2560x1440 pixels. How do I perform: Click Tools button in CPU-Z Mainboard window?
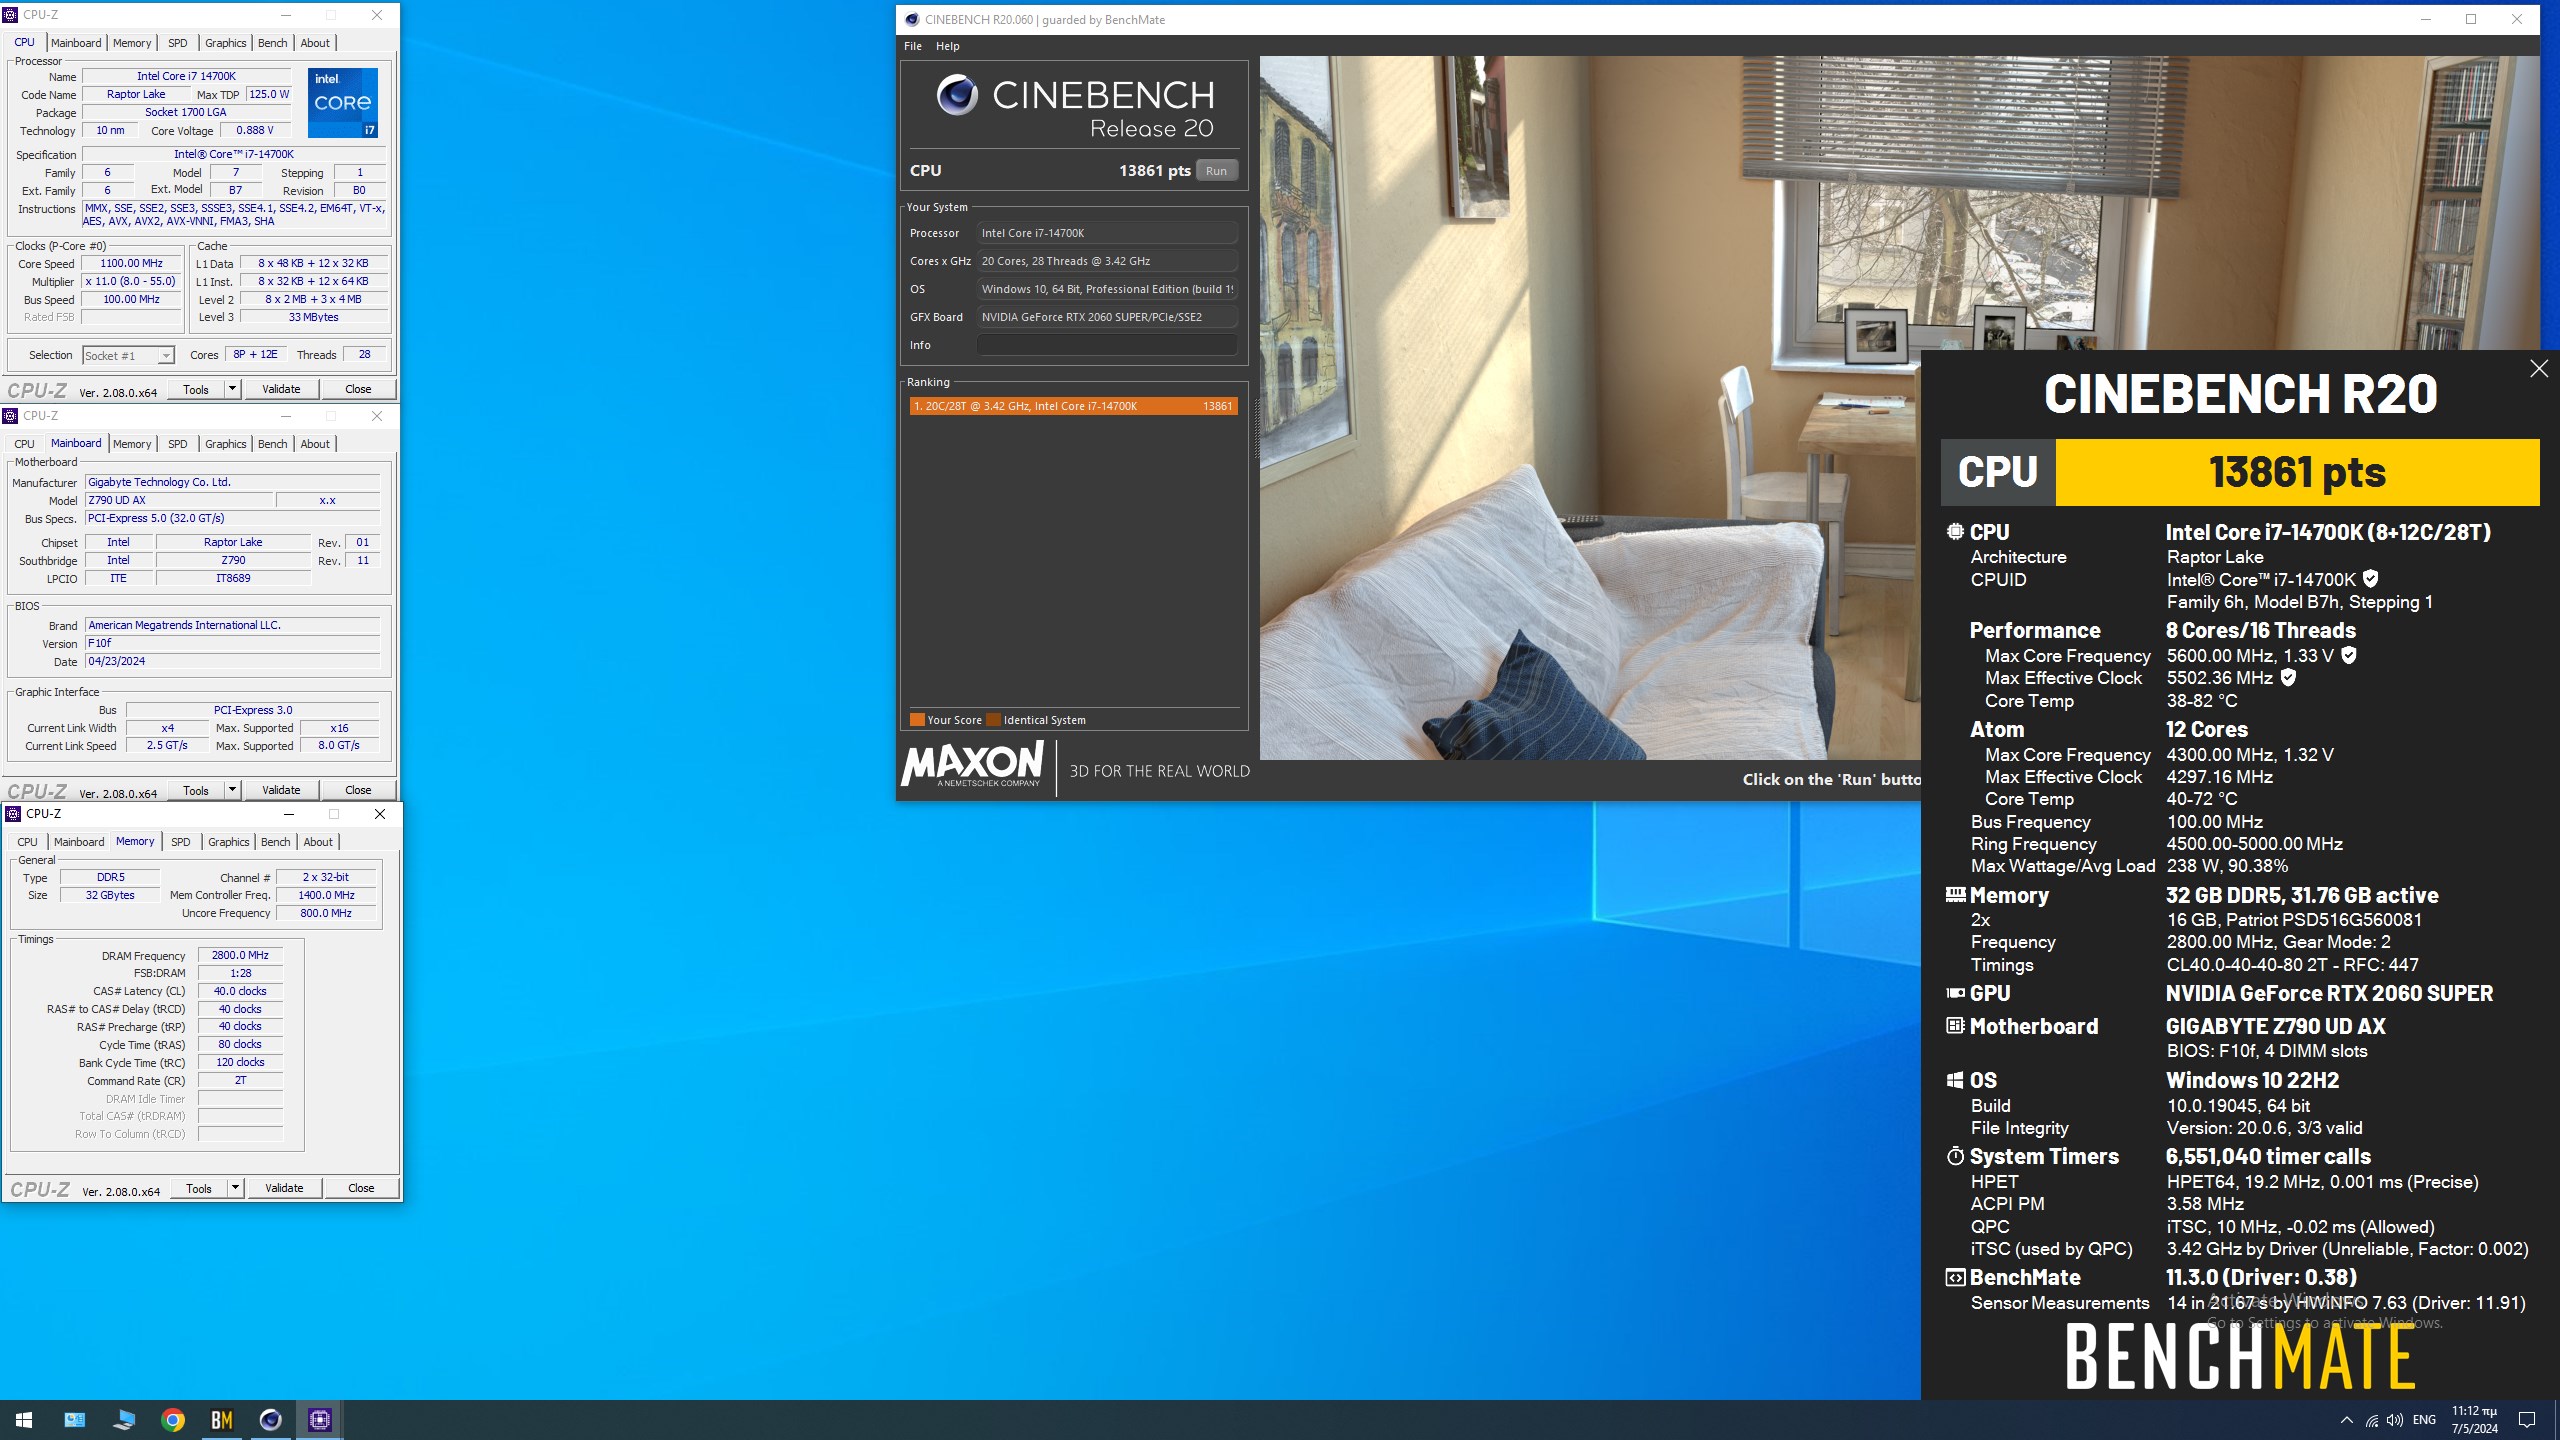[196, 790]
